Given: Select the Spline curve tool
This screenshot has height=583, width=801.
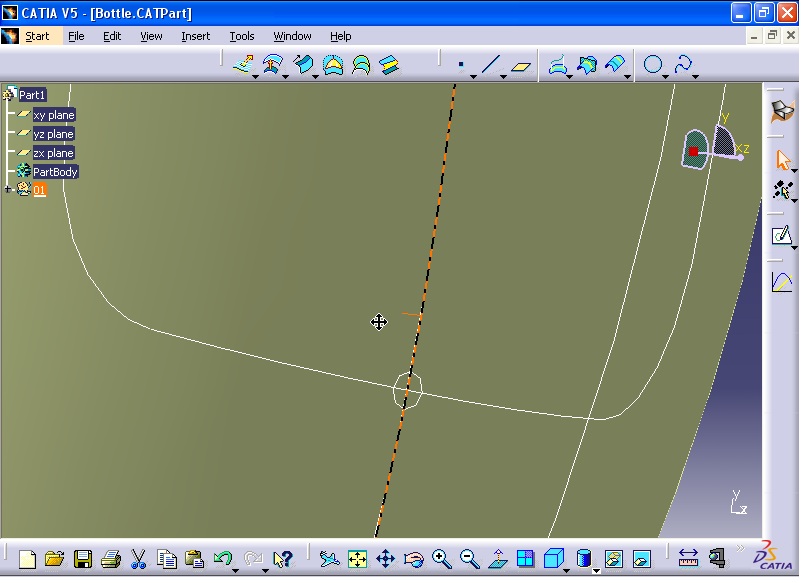Looking at the screenshot, I should pos(683,65).
